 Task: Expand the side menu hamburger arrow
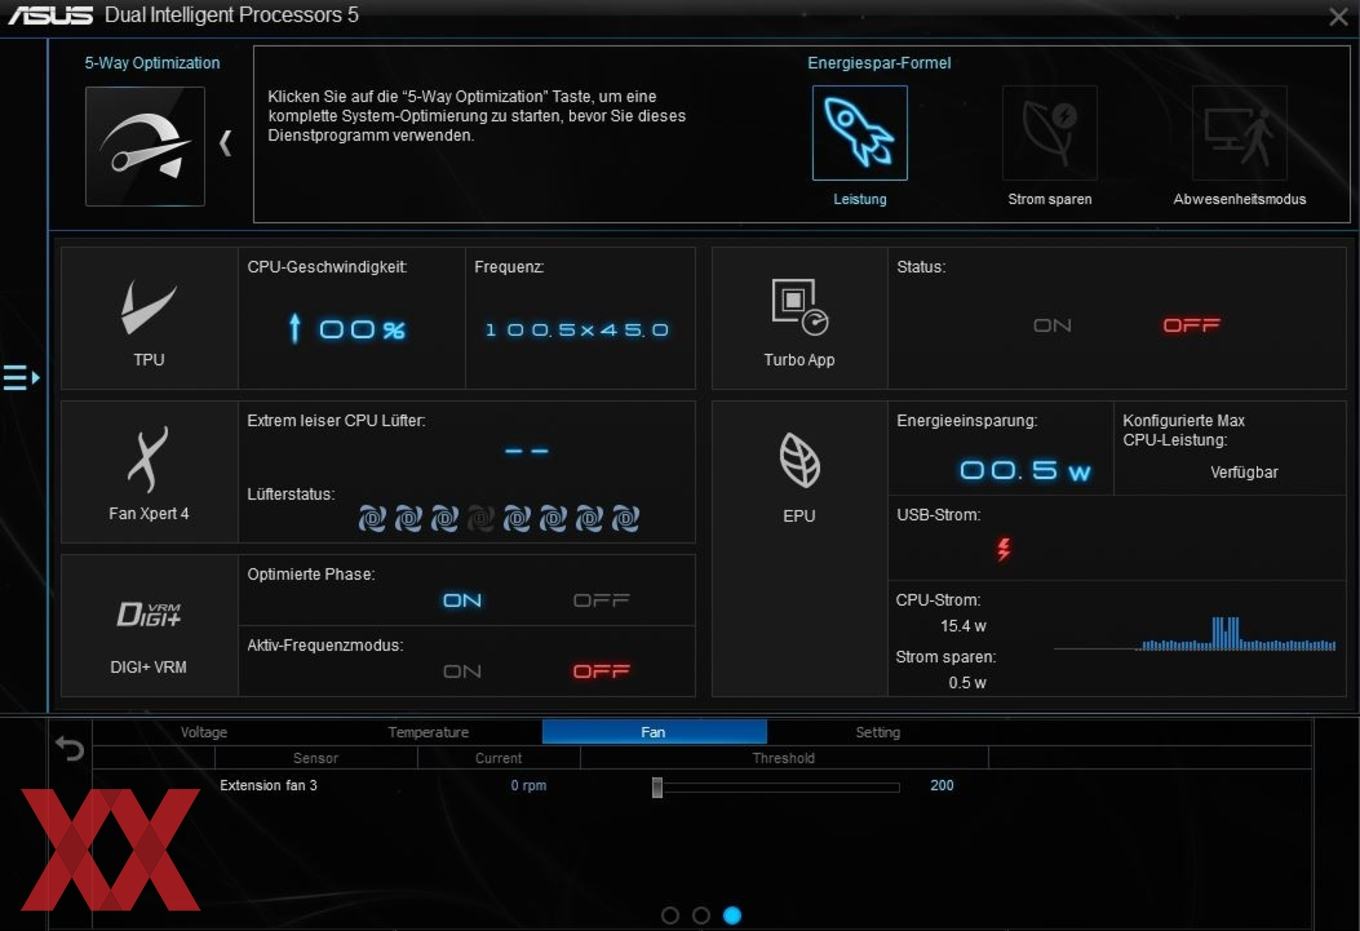tap(21, 378)
